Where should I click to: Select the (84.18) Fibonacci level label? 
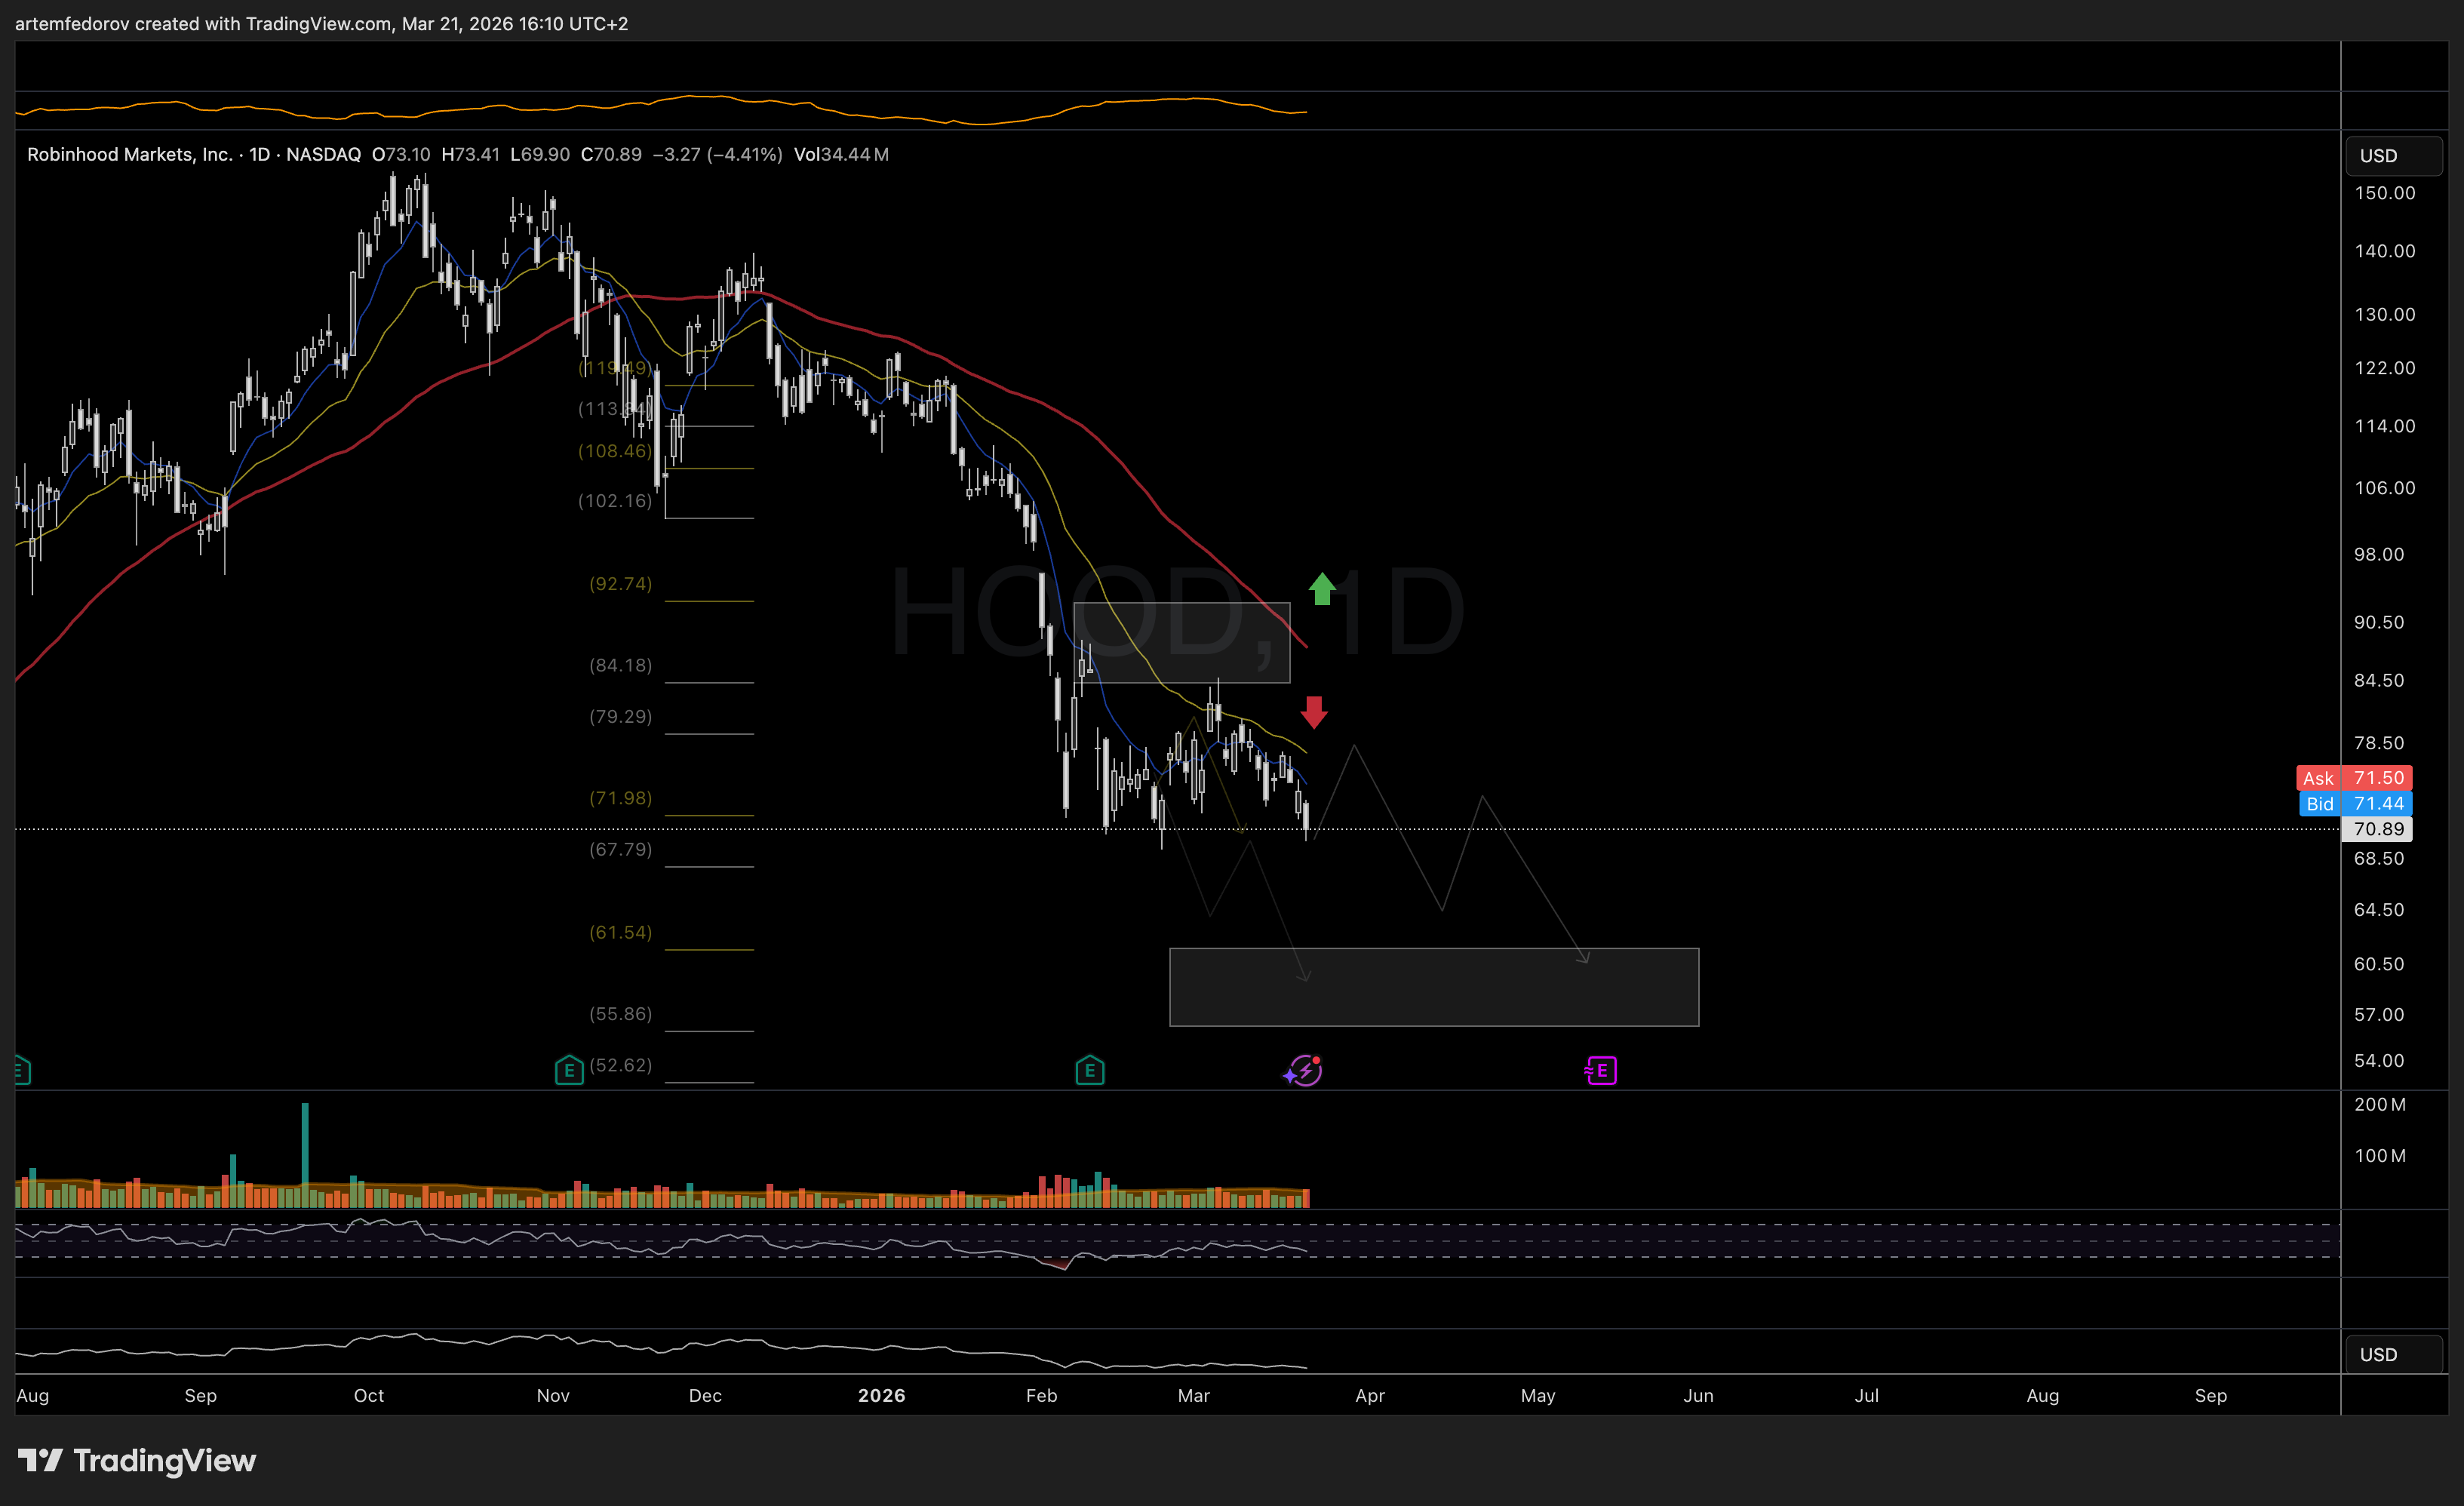click(x=620, y=666)
